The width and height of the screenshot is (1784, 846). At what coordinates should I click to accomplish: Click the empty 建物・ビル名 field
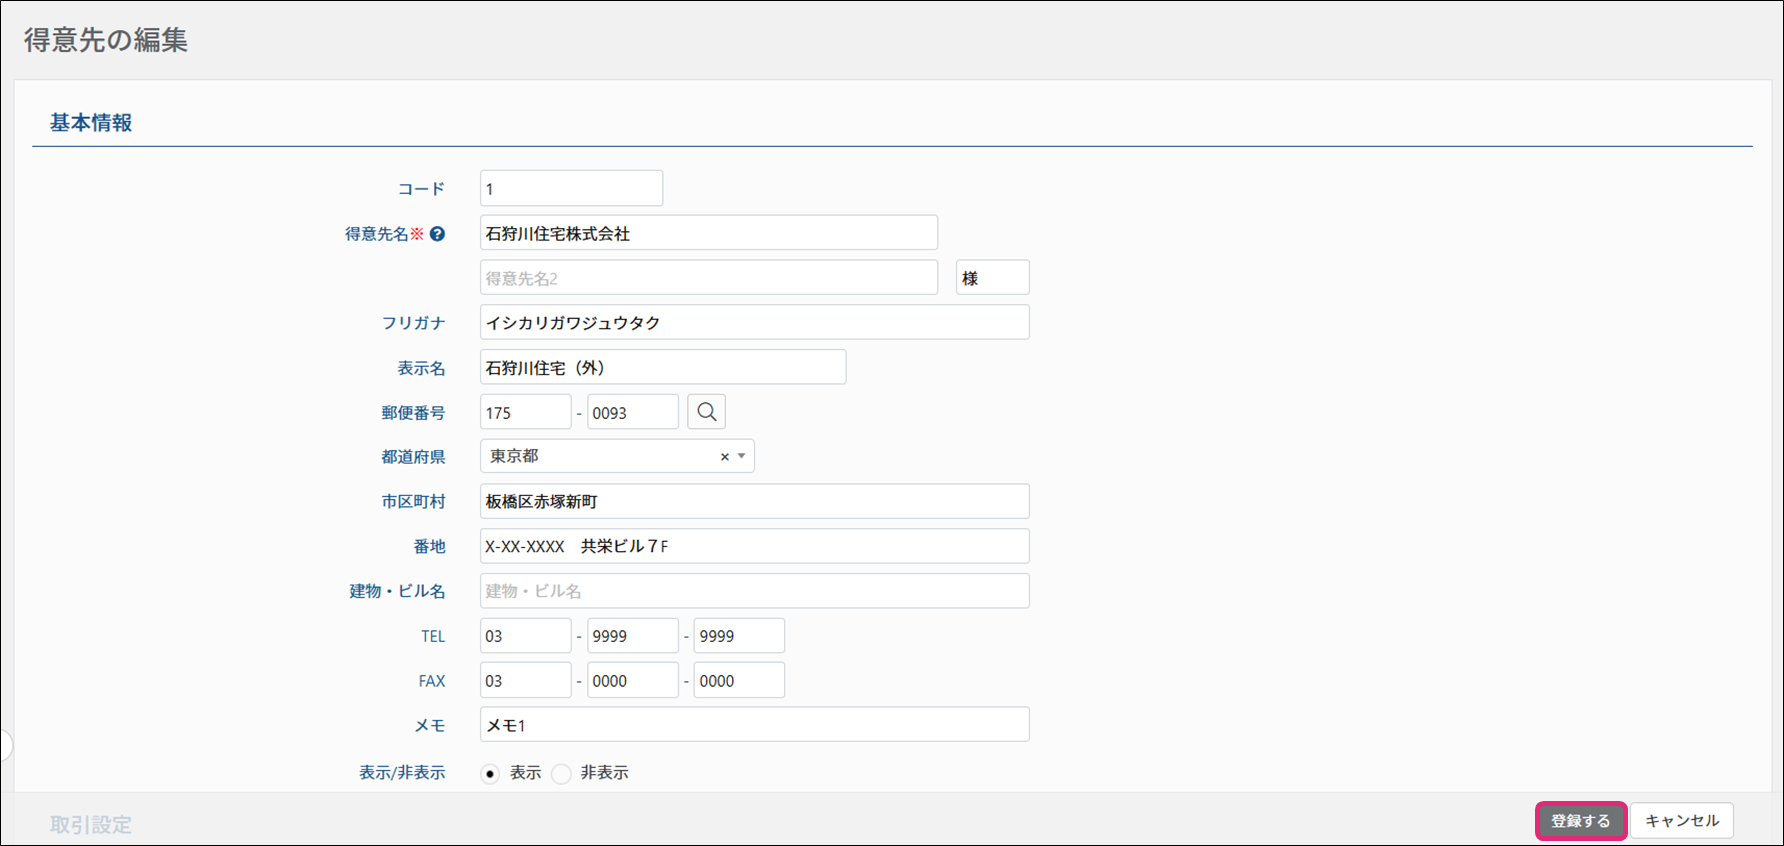754,591
